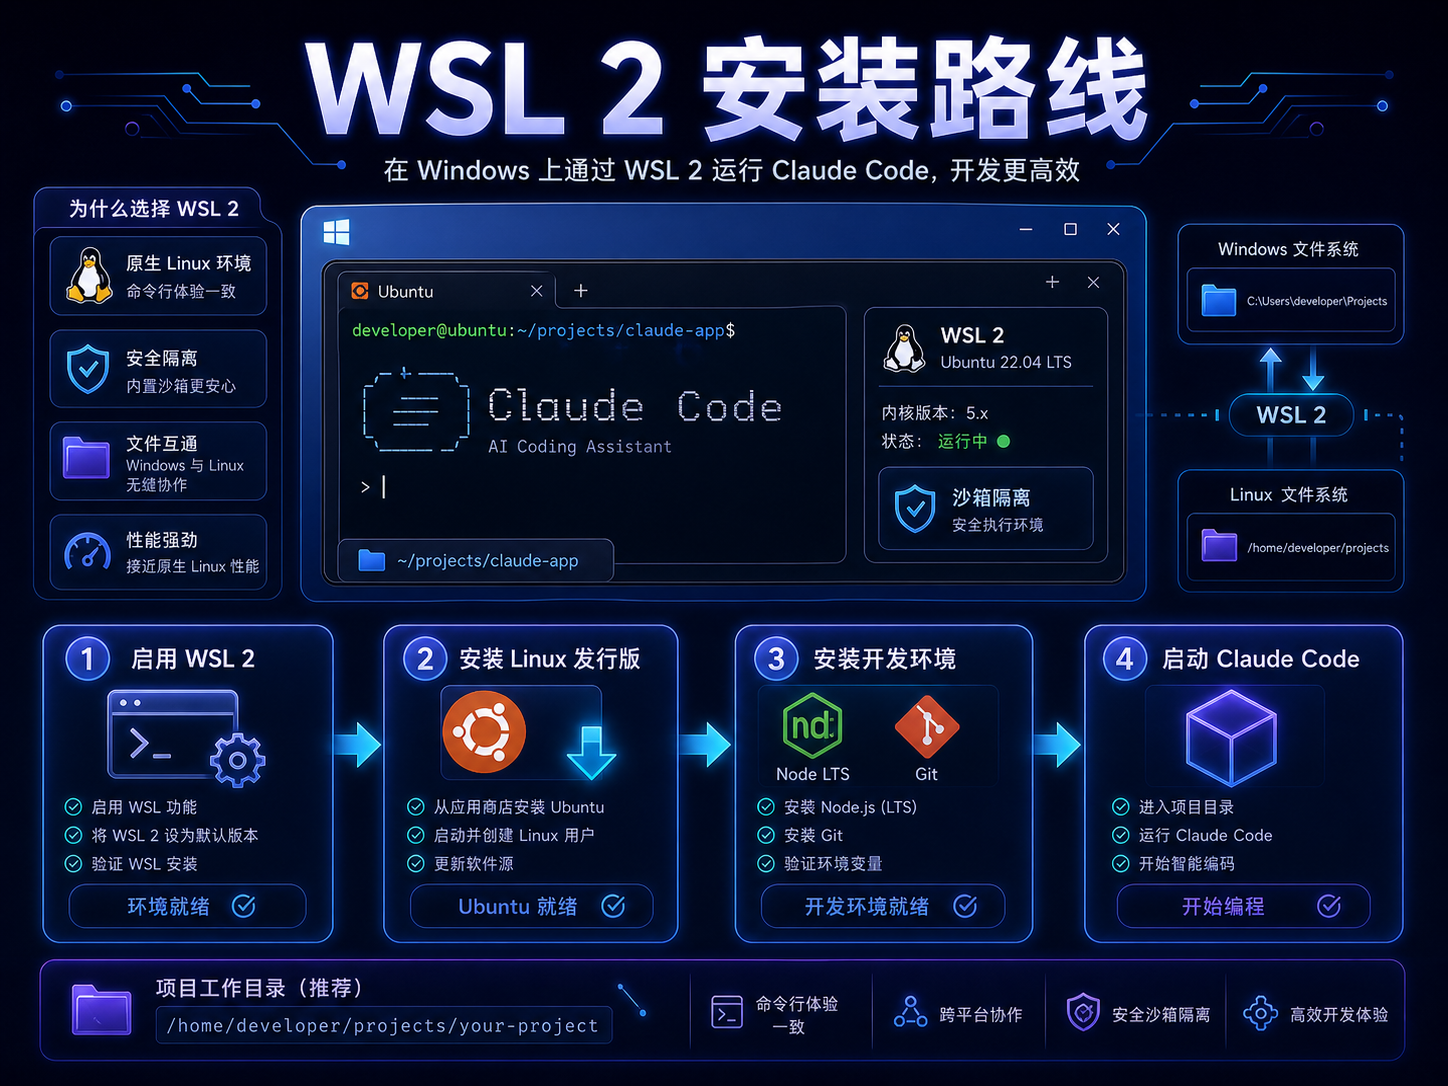Viewport: 1448px width, 1086px height.
Task: Click the gear icon beside 高效开发体验
Action: (1260, 1013)
